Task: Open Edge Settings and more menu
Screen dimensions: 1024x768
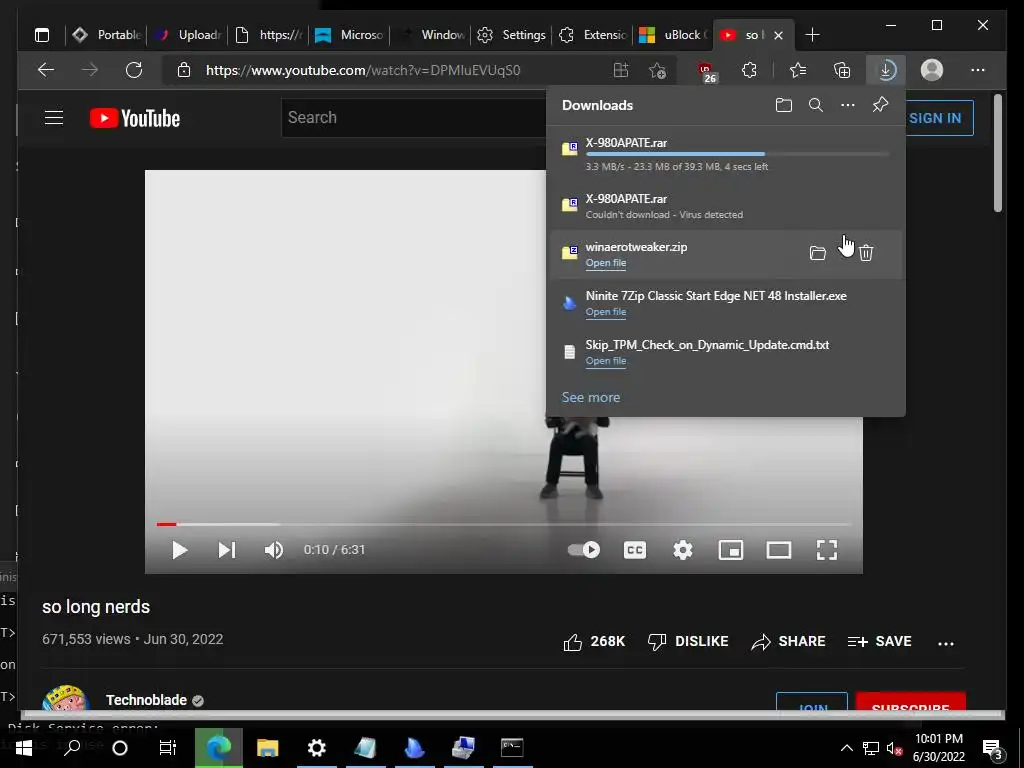Action: coord(978,70)
